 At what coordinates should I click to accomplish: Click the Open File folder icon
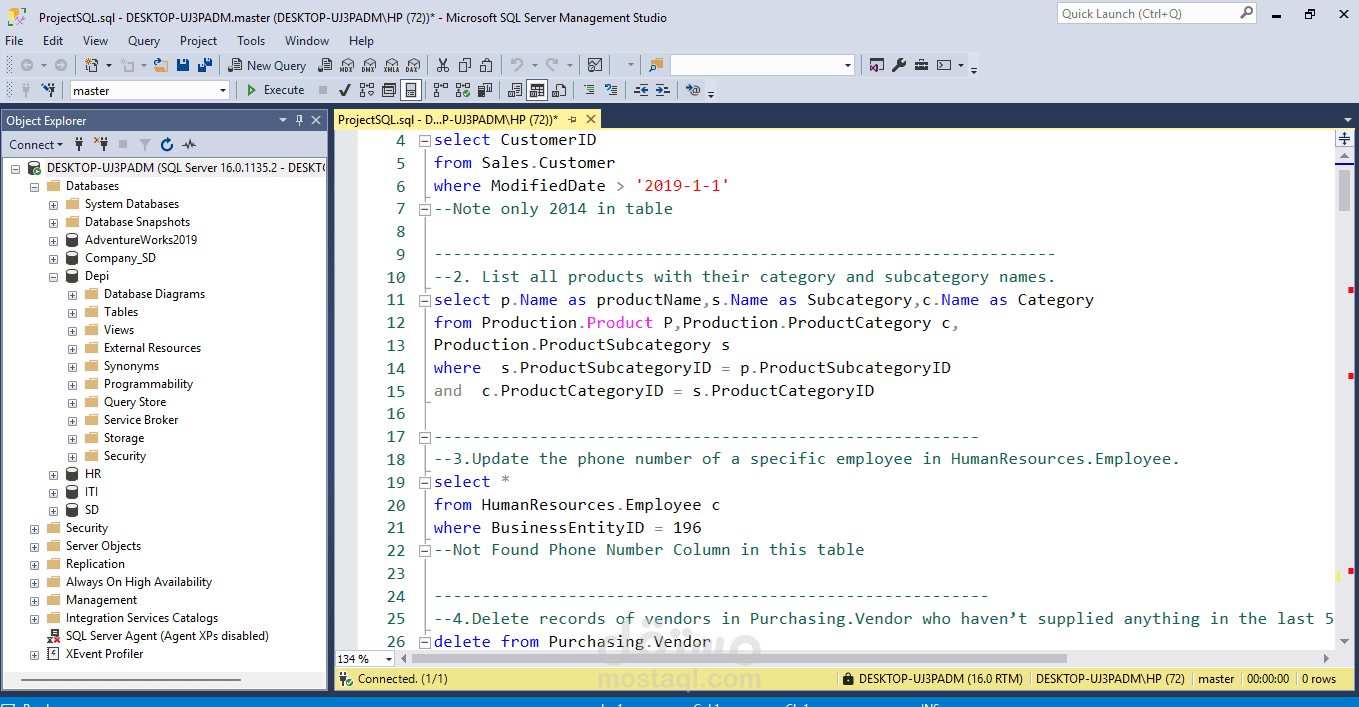pos(160,65)
